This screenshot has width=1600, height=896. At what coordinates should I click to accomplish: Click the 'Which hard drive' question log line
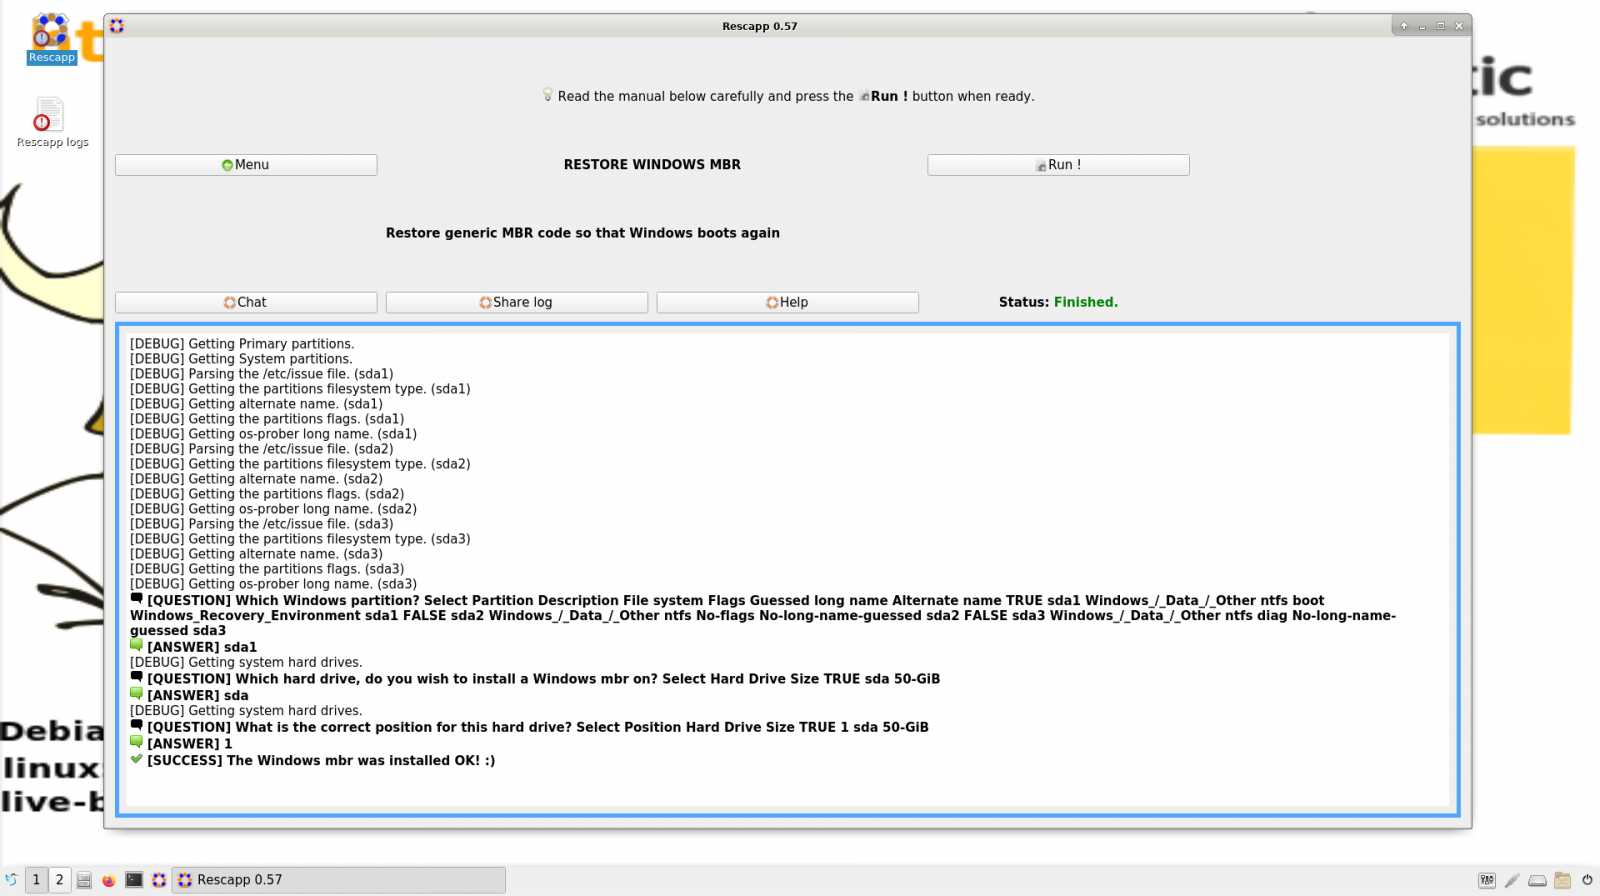point(544,679)
